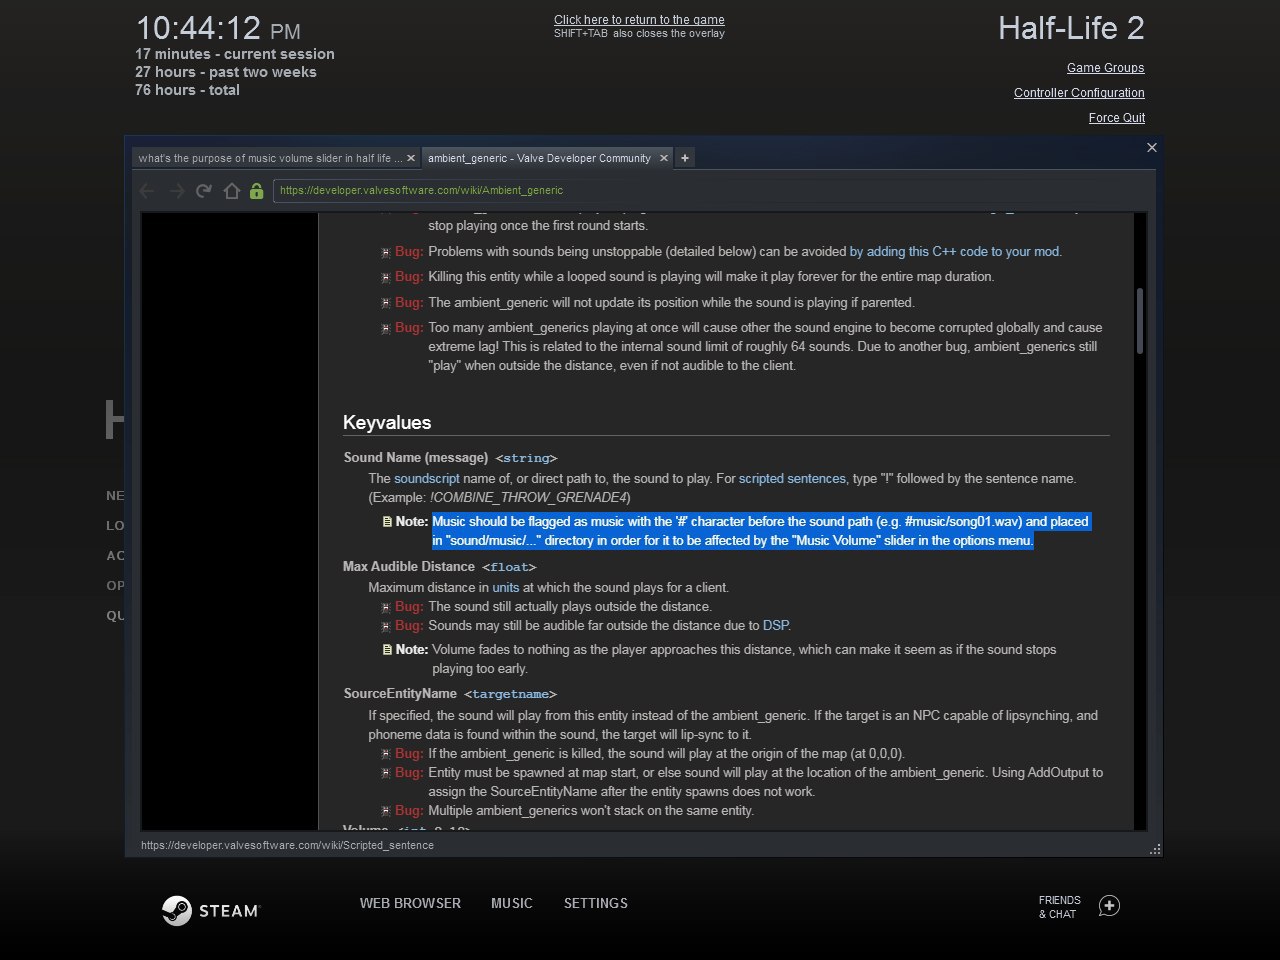Switch to the music volume slider tab
This screenshot has height=960, width=1280.
pos(269,158)
